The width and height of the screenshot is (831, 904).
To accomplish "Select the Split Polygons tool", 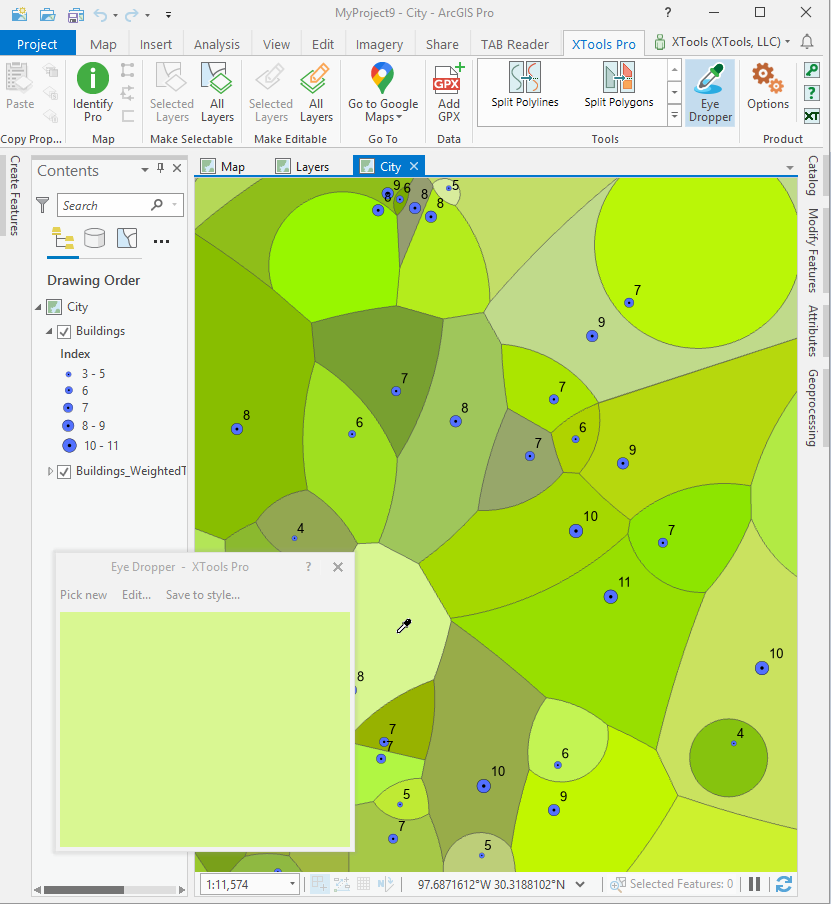I will (x=619, y=85).
